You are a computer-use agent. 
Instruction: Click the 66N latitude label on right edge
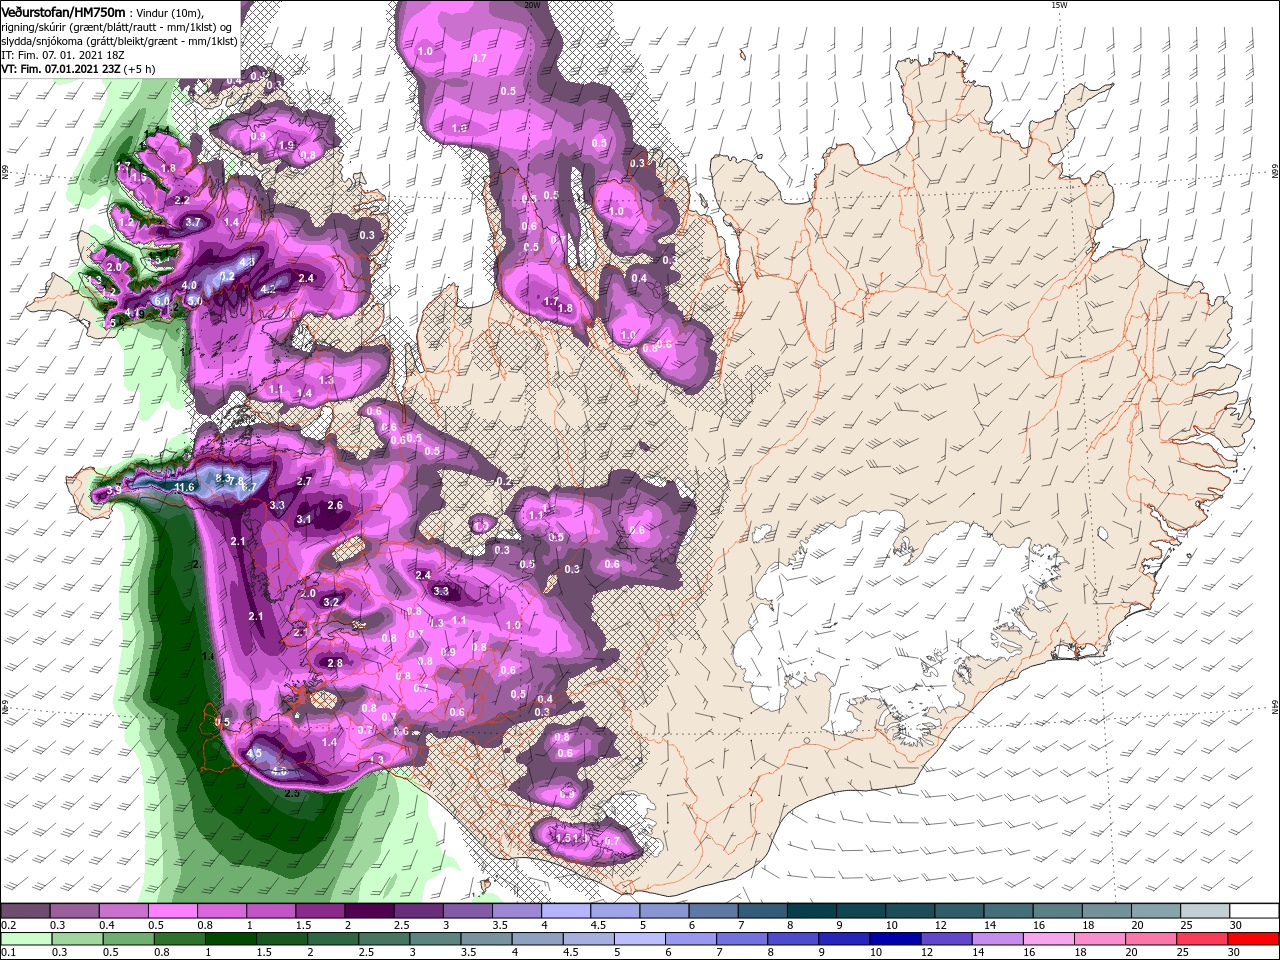pos(1275,173)
